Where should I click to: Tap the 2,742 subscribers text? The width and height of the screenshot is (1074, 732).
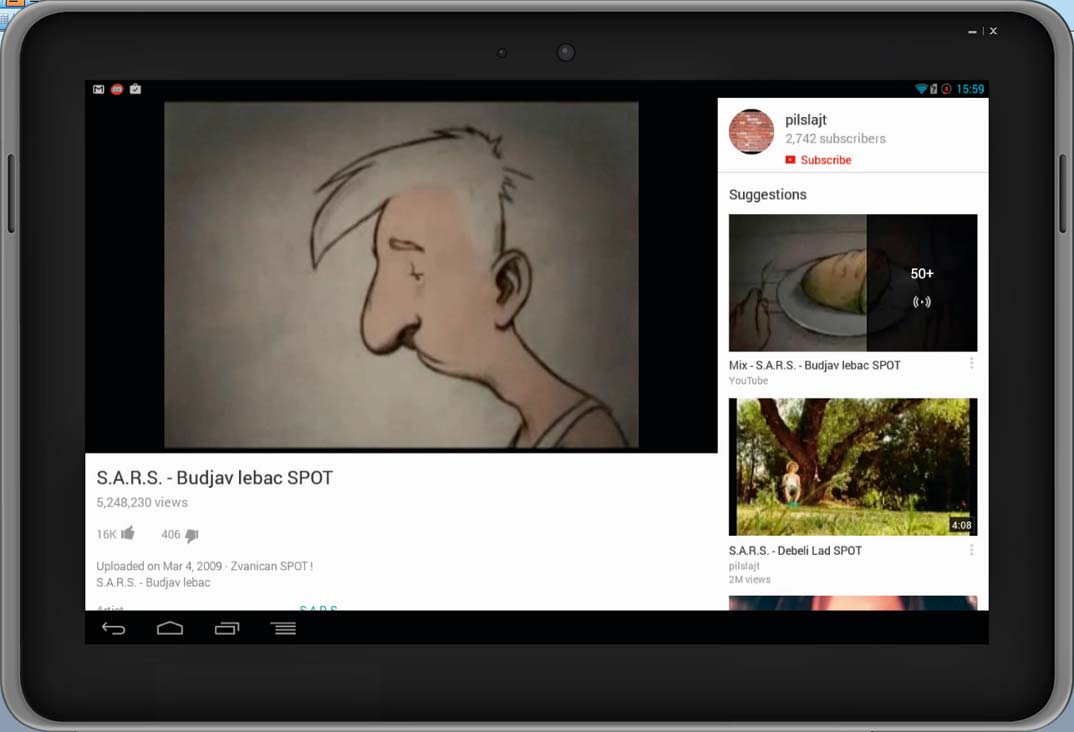tap(835, 138)
